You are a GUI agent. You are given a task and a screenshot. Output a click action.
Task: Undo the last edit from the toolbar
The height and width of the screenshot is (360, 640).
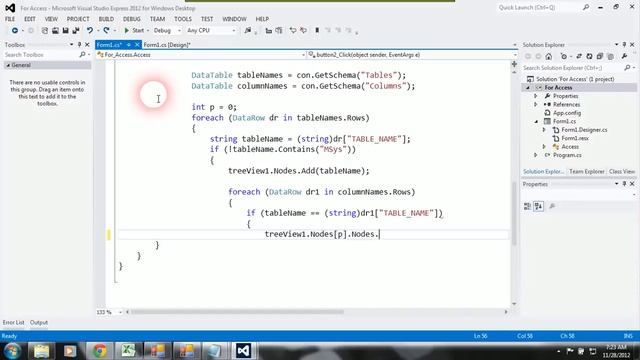point(89,31)
